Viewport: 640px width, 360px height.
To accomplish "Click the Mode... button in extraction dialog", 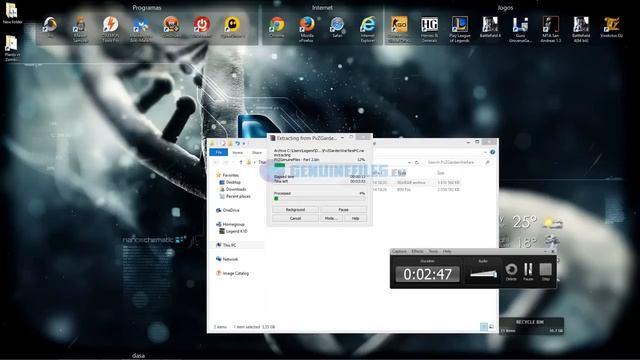I will 331,218.
